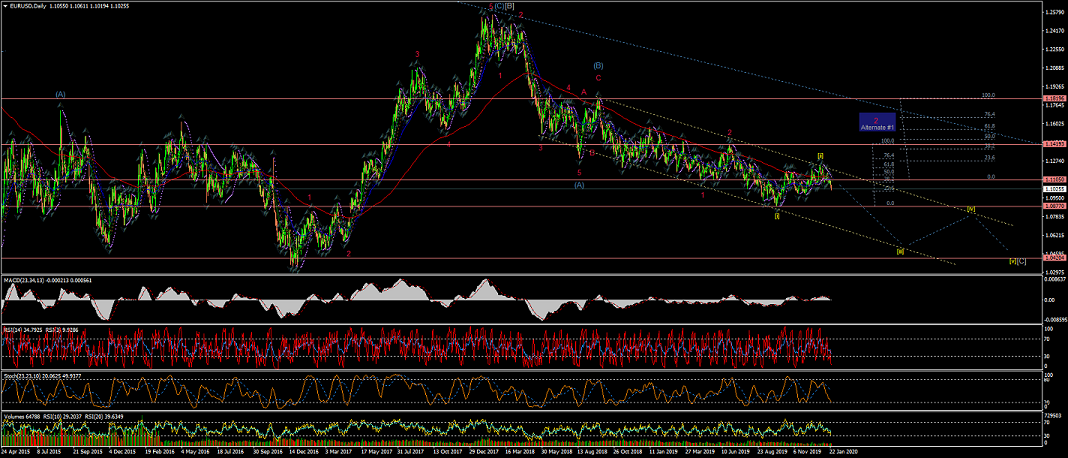1068x458 pixels.
Task: Click the 61.8 label of upper Fibonacci retracement
Action: [x=990, y=125]
